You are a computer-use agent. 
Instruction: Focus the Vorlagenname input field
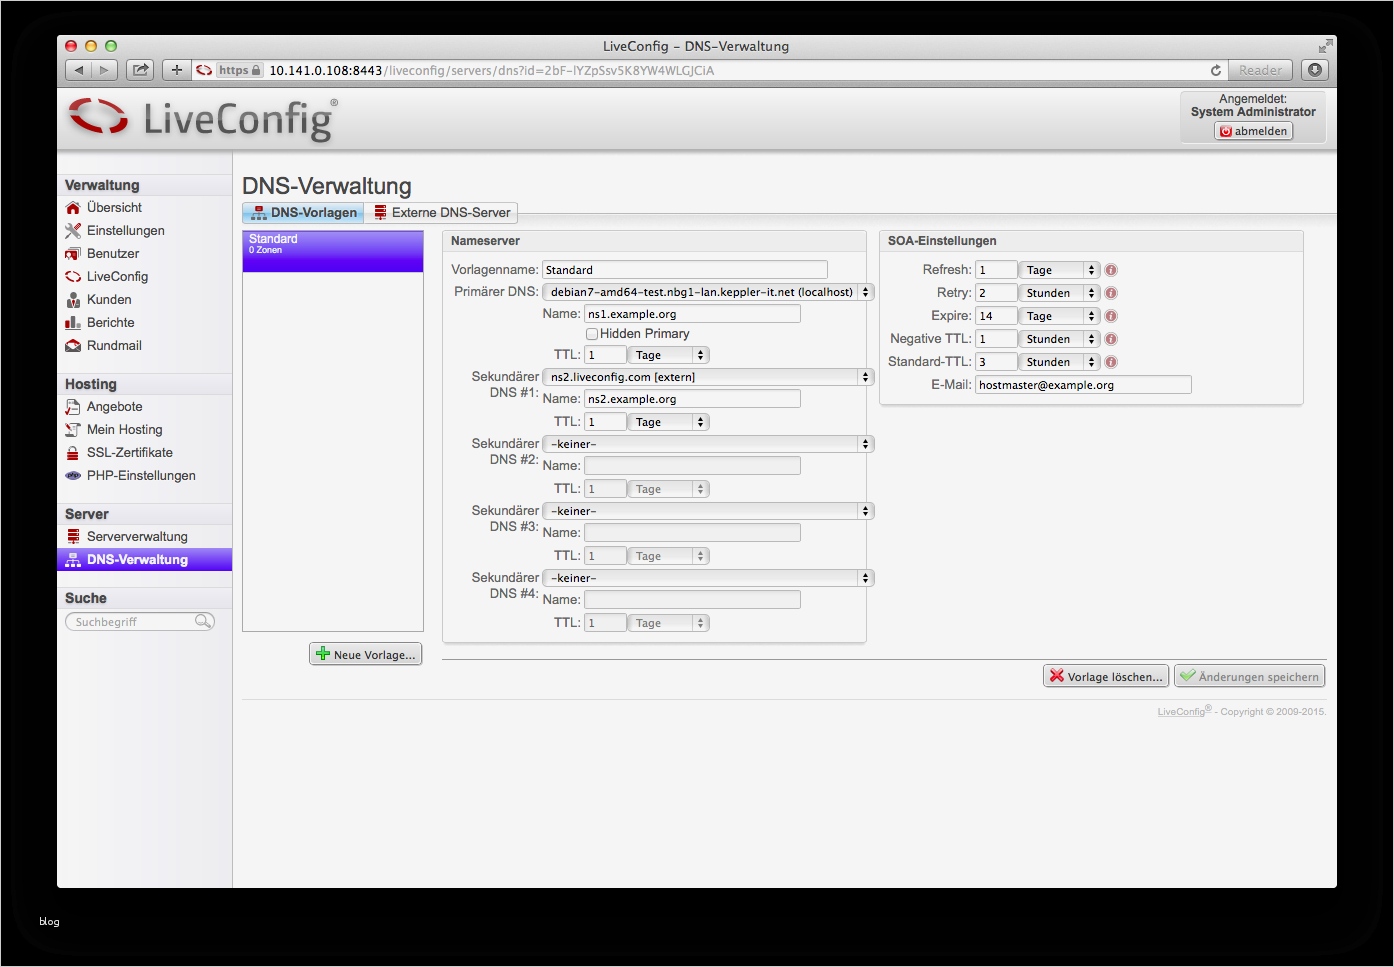(685, 270)
